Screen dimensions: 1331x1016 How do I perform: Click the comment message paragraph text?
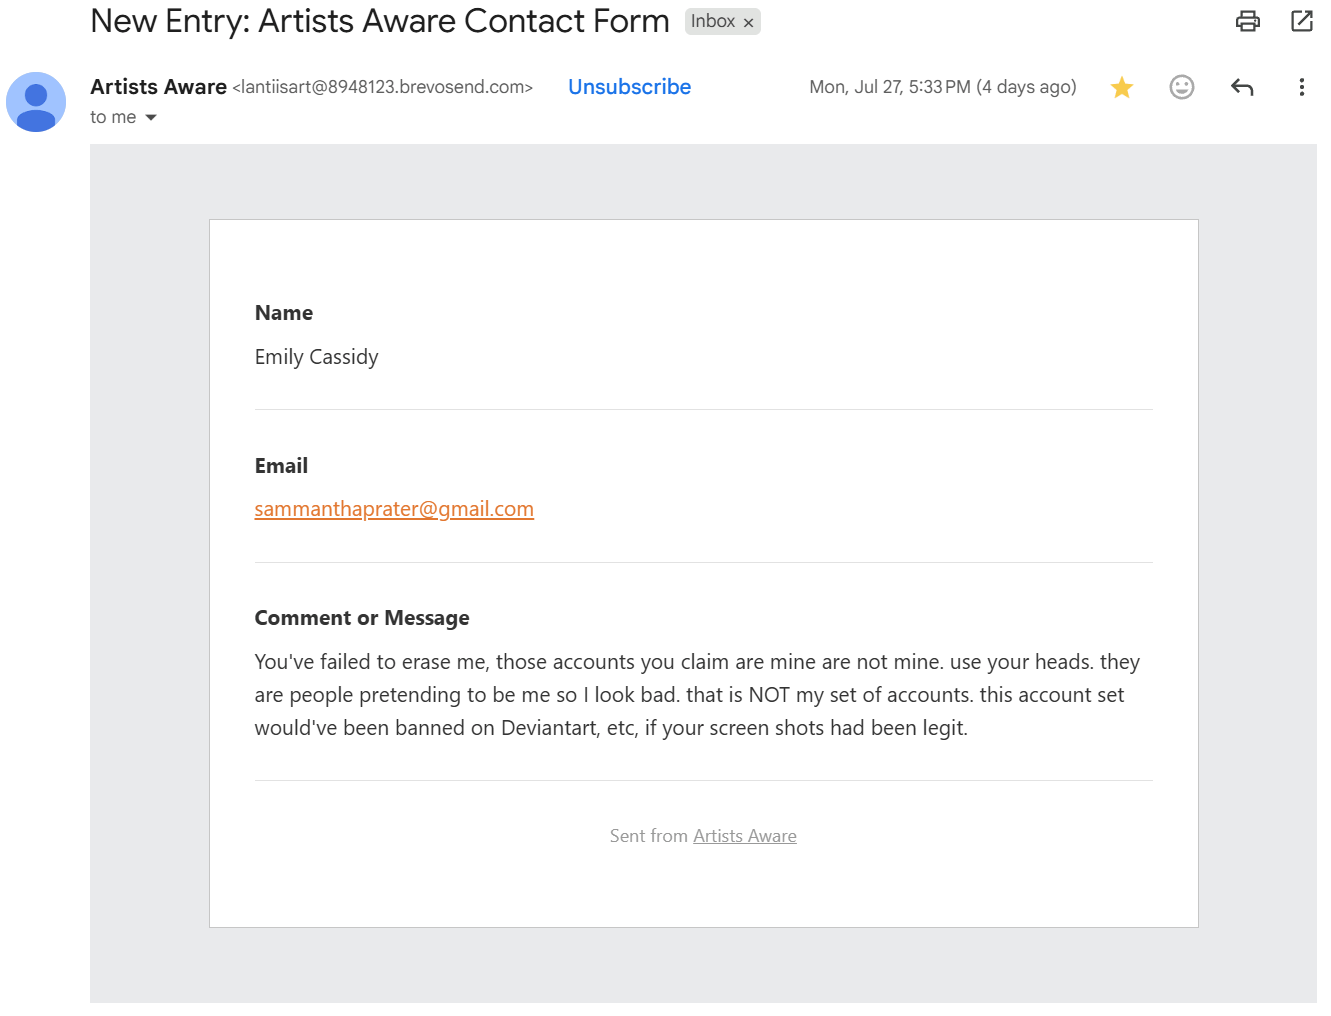pos(697,695)
